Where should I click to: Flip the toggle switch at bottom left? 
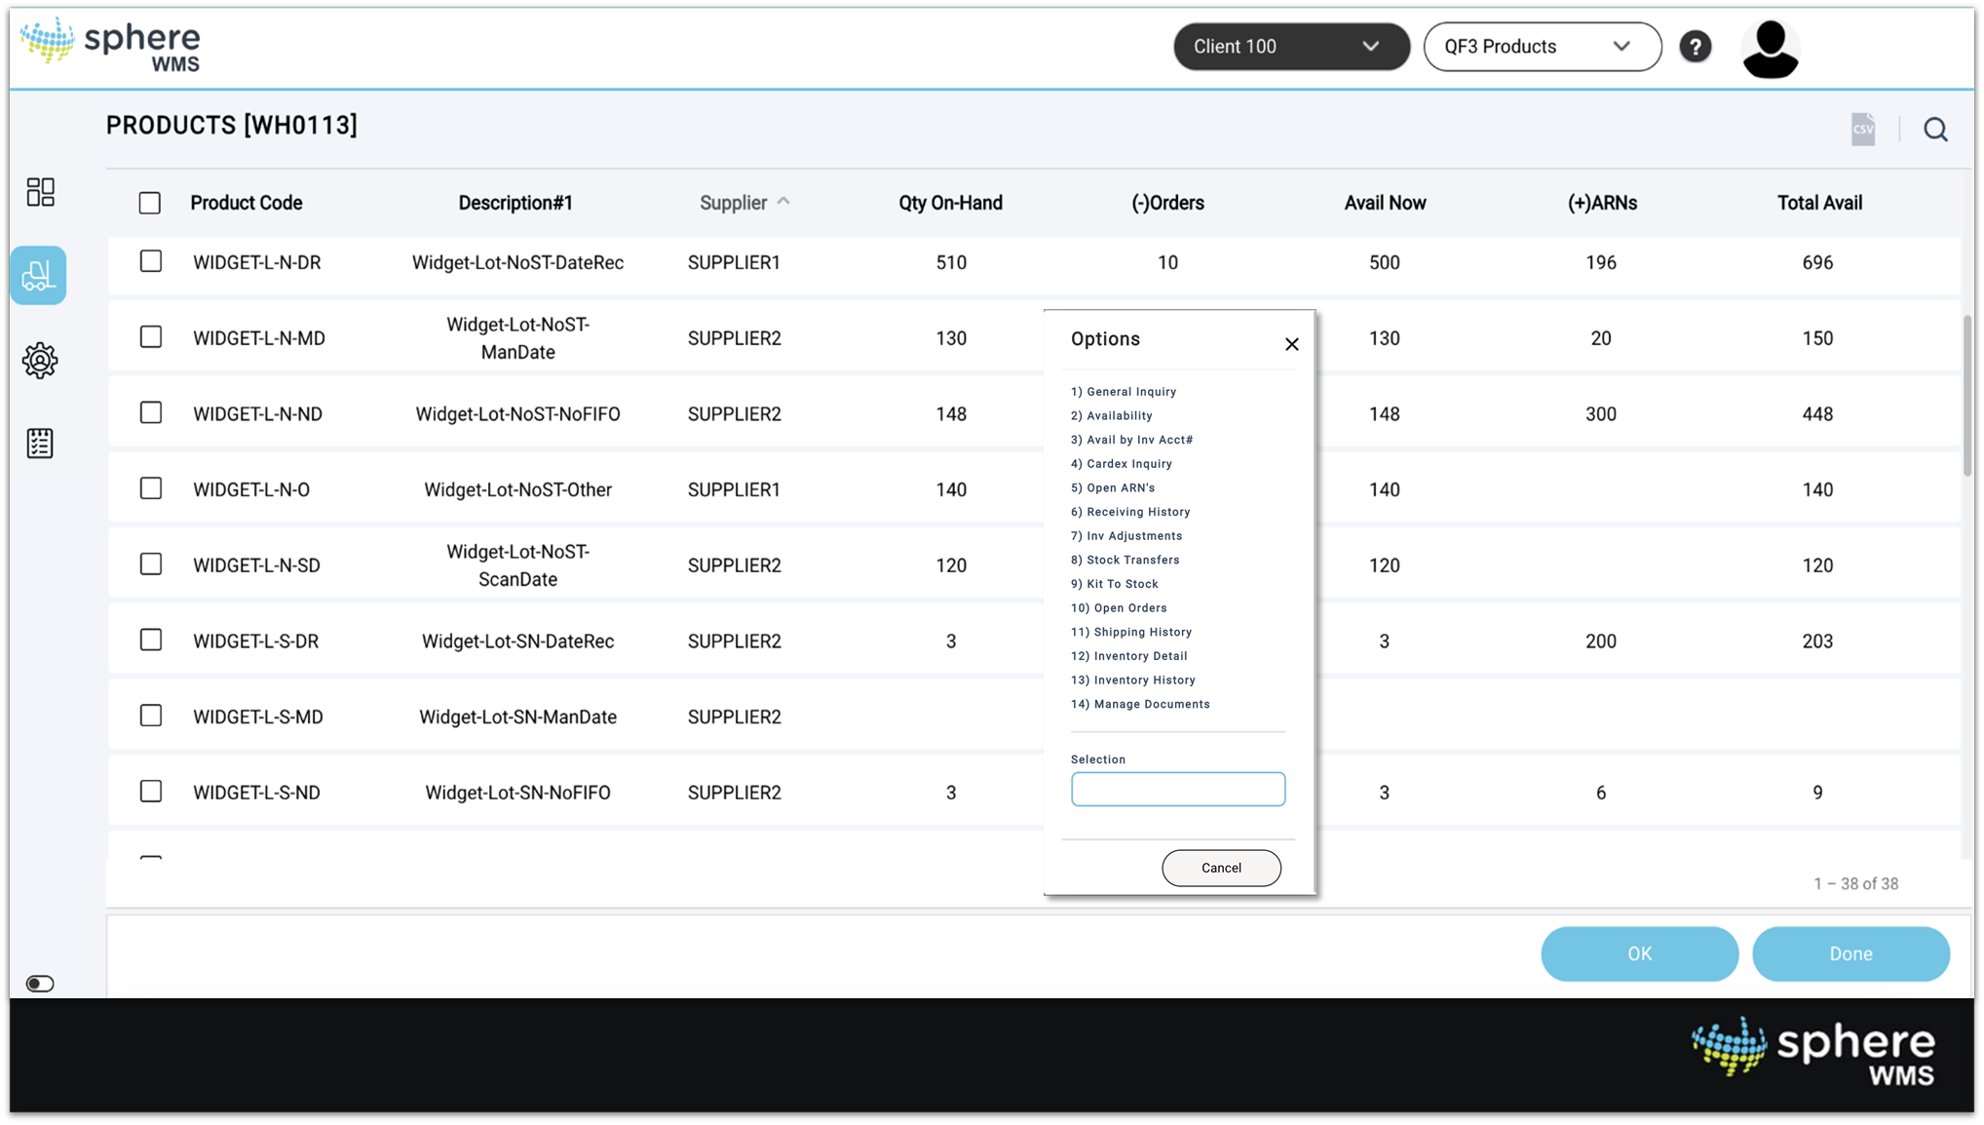tap(39, 983)
